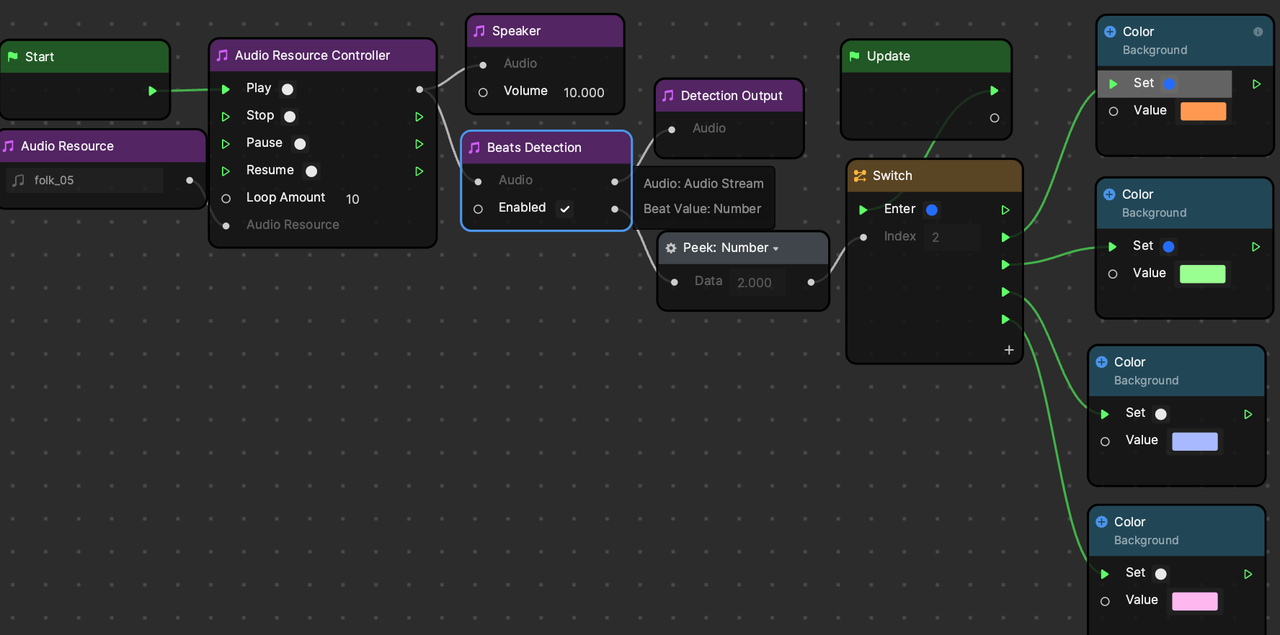Click the Detection Output music note icon
This screenshot has height=635, width=1280.
click(x=668, y=96)
